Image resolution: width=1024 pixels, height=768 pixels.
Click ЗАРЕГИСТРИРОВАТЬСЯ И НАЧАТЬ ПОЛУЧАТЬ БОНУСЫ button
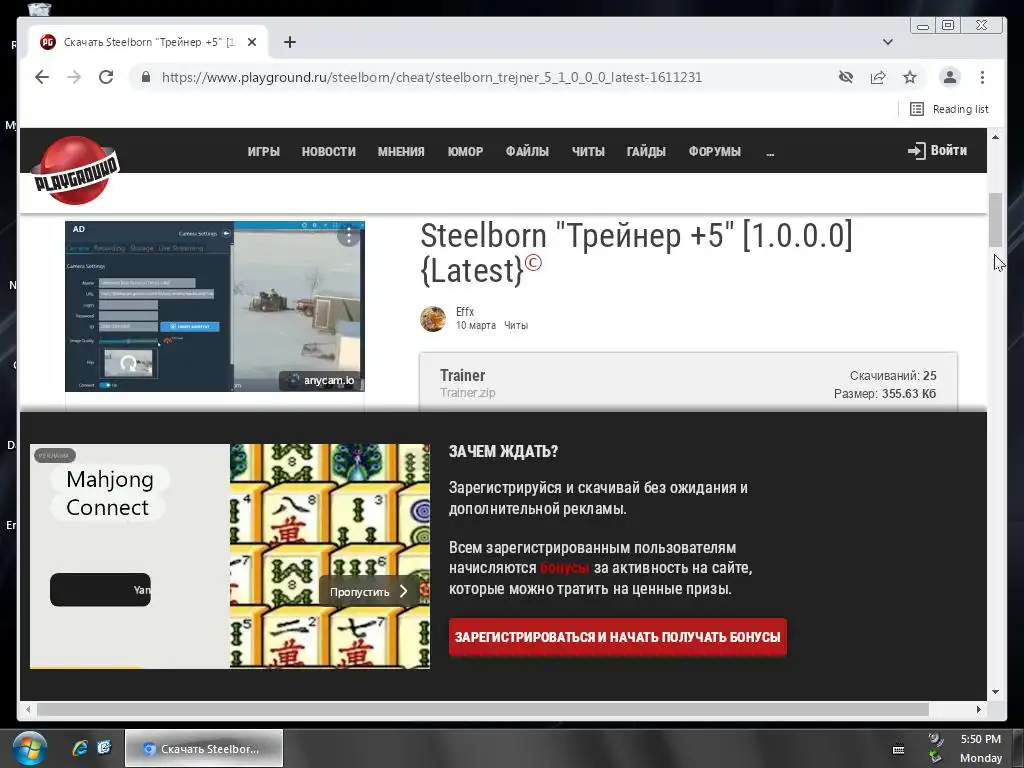click(x=618, y=637)
